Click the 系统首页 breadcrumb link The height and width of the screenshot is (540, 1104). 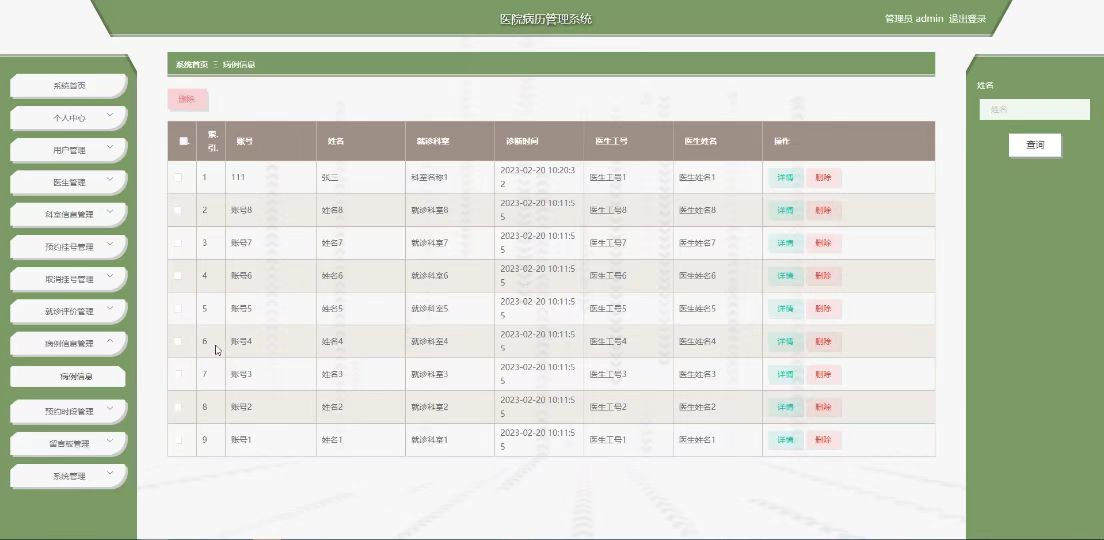click(192, 65)
